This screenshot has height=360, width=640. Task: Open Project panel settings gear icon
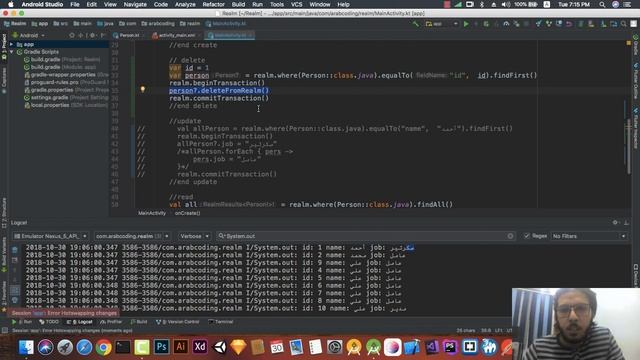(92, 36)
